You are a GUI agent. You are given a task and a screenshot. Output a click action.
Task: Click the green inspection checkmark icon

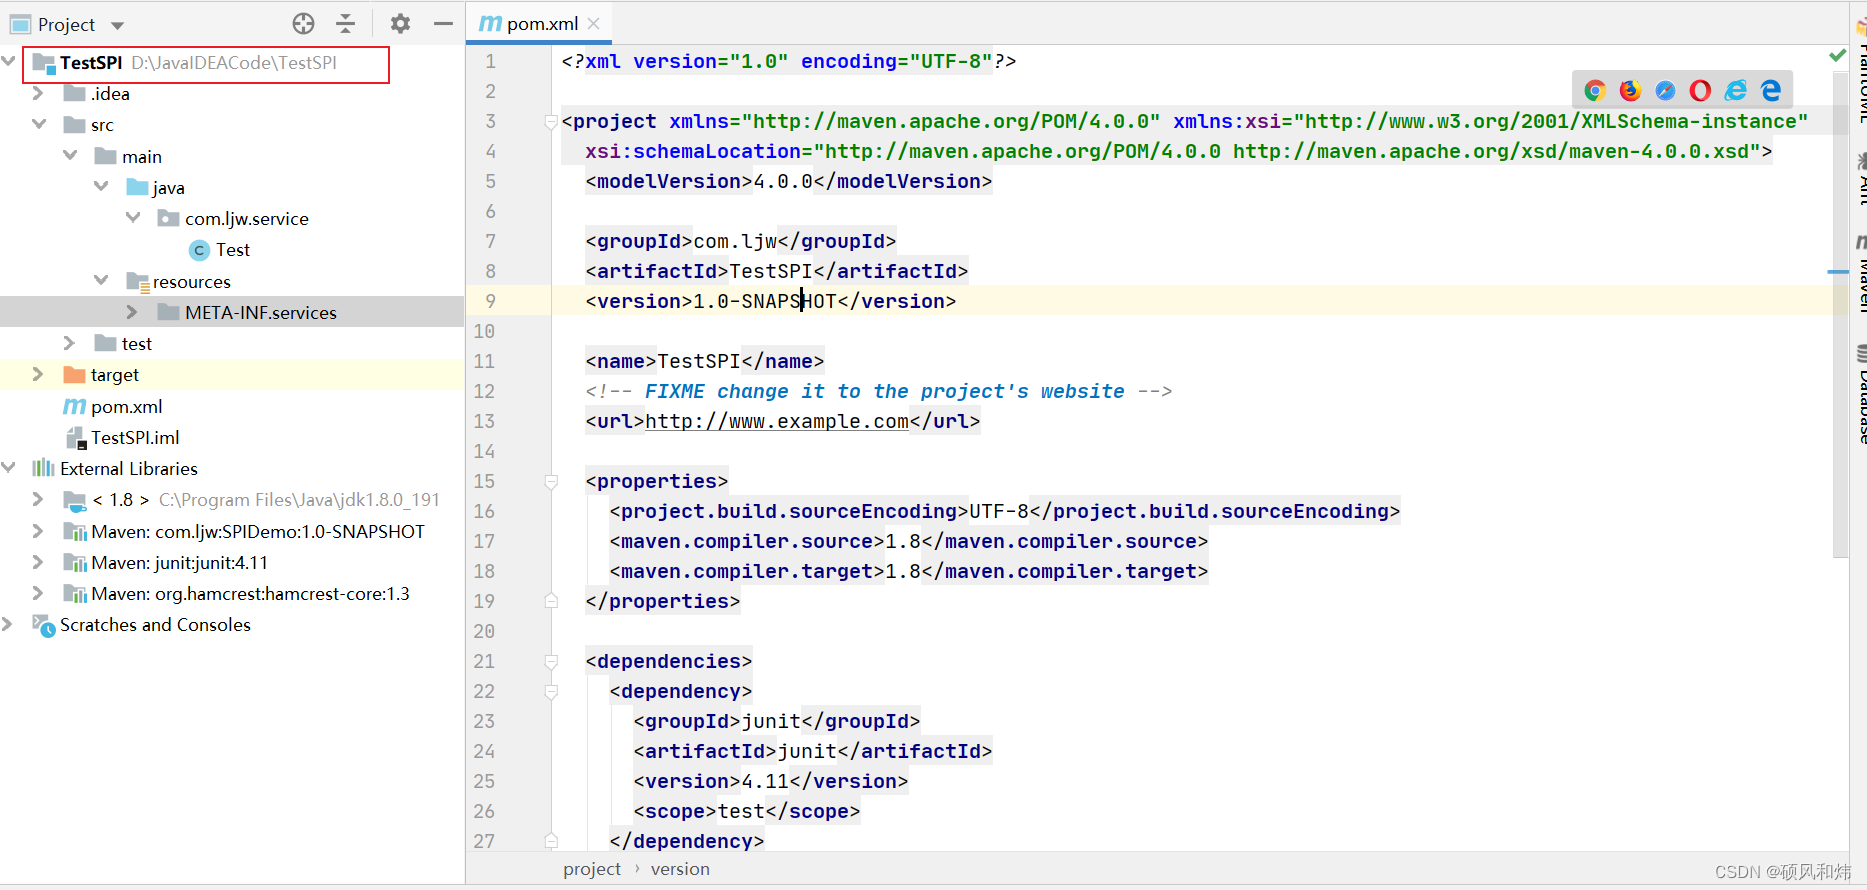1837,56
